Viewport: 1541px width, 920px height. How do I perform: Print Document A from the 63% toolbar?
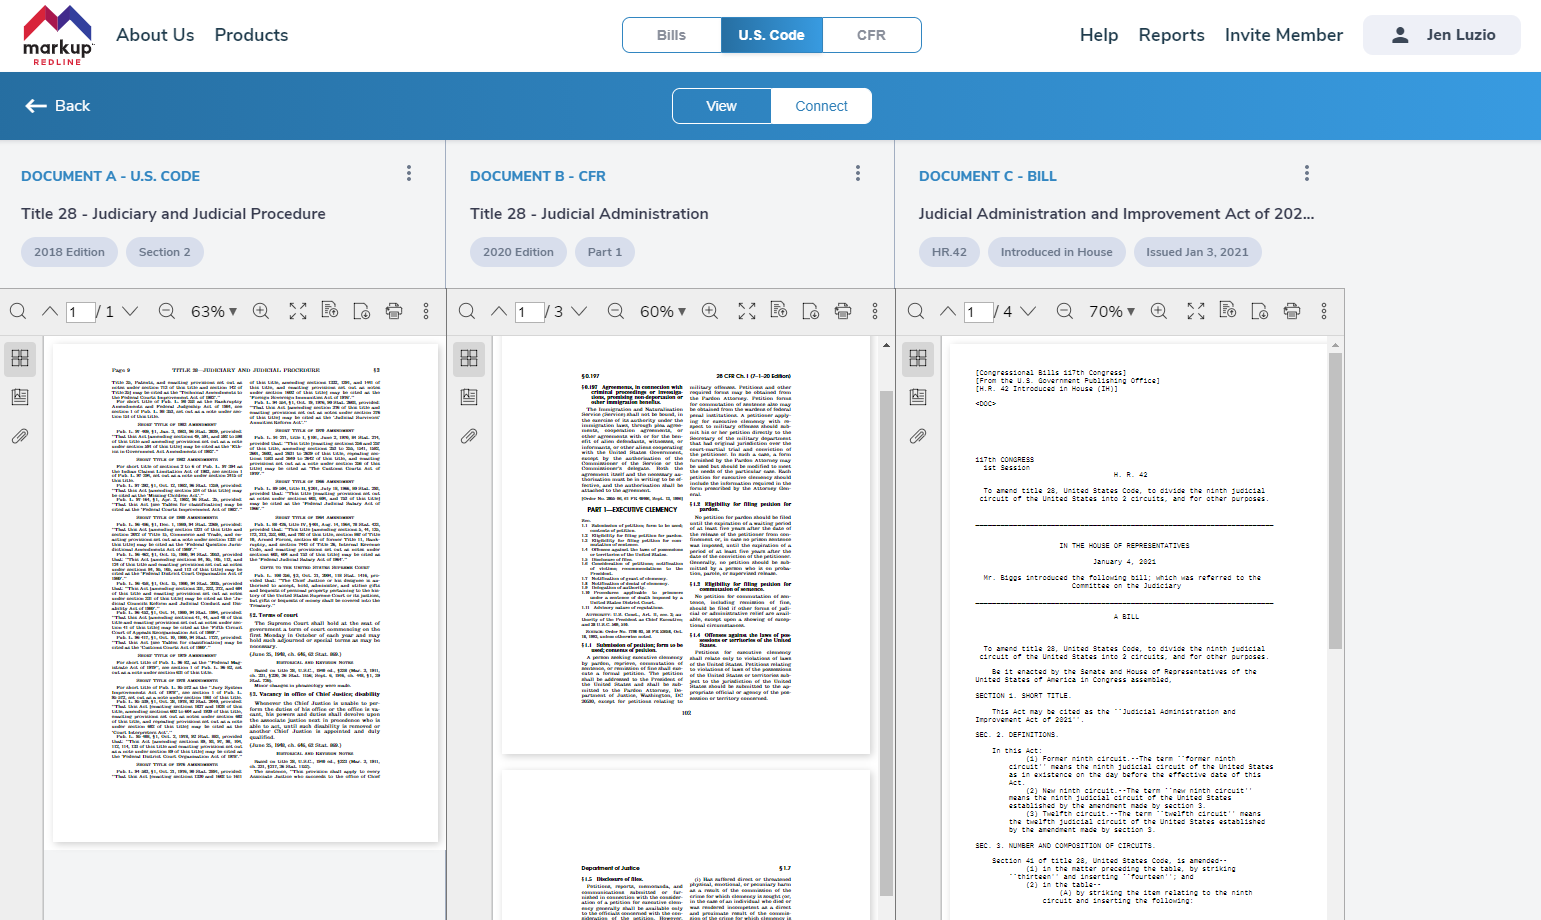394,311
